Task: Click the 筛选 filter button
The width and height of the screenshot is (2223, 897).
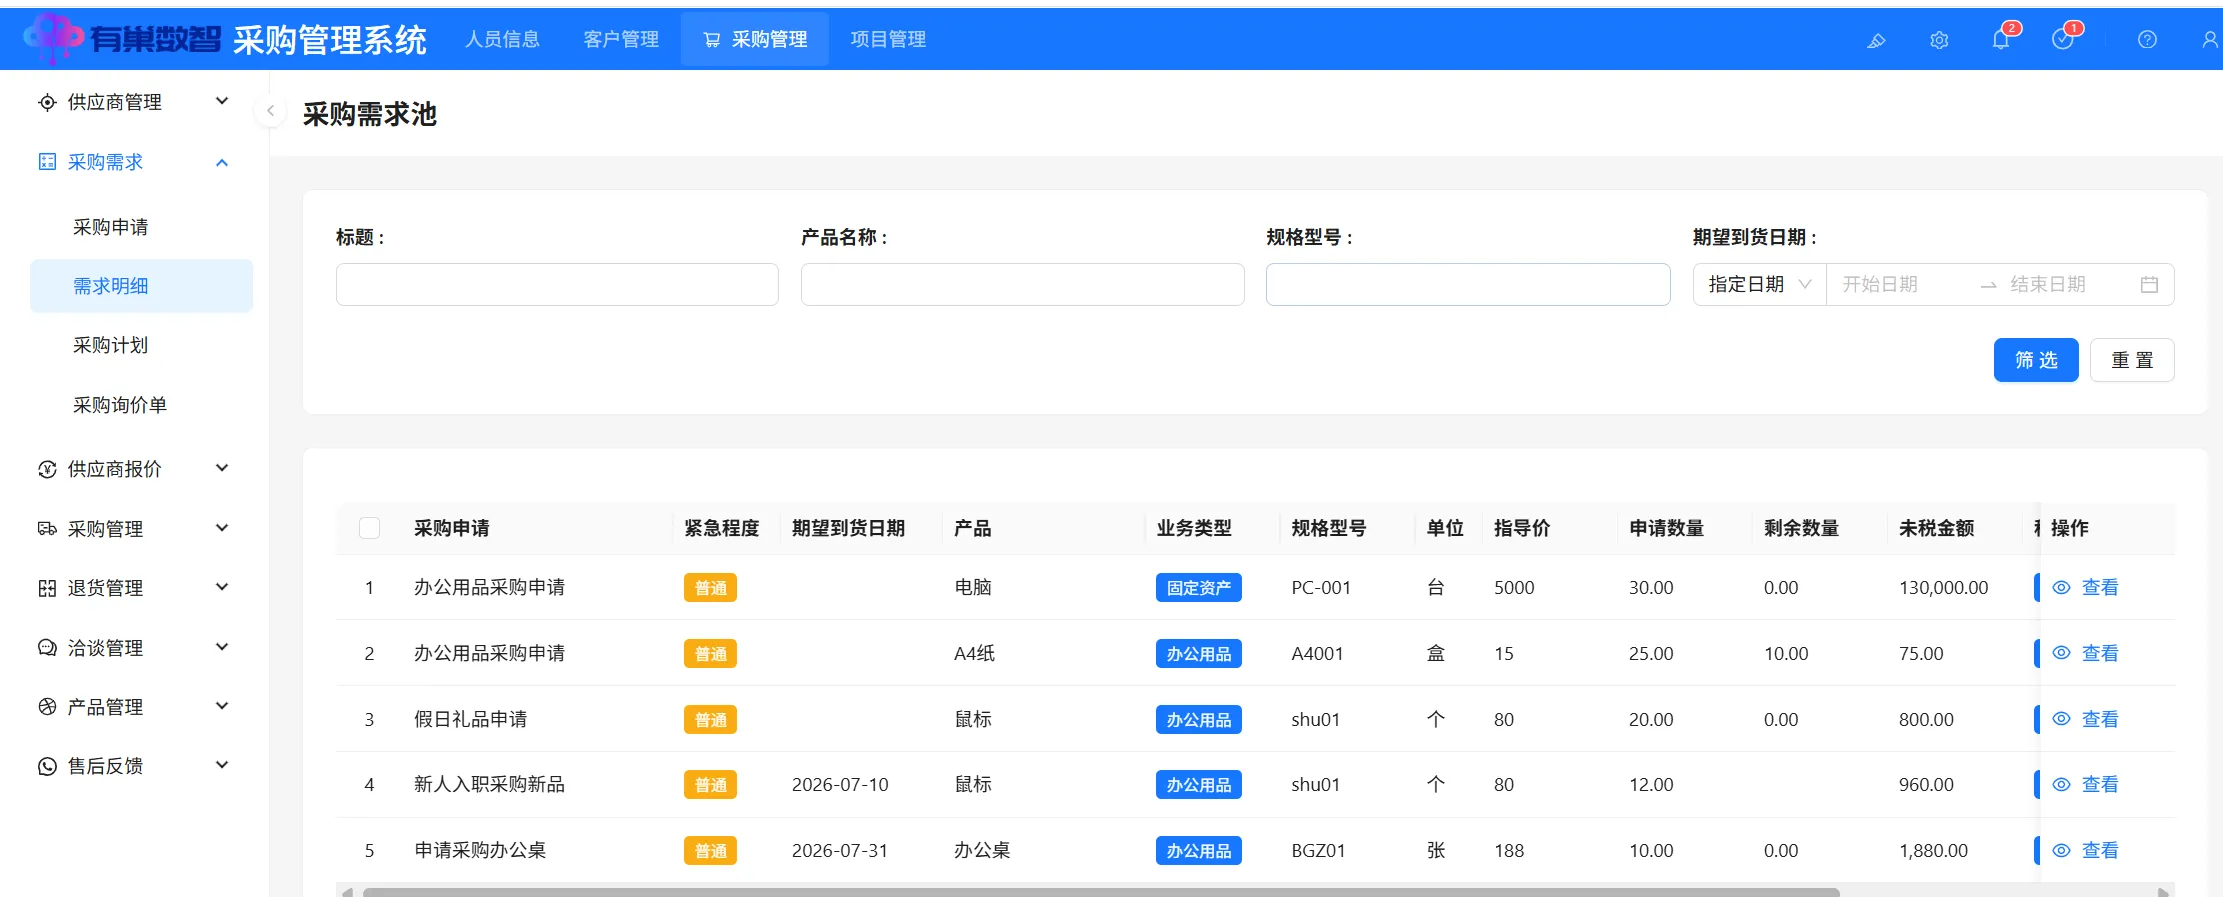Action: click(x=2036, y=360)
